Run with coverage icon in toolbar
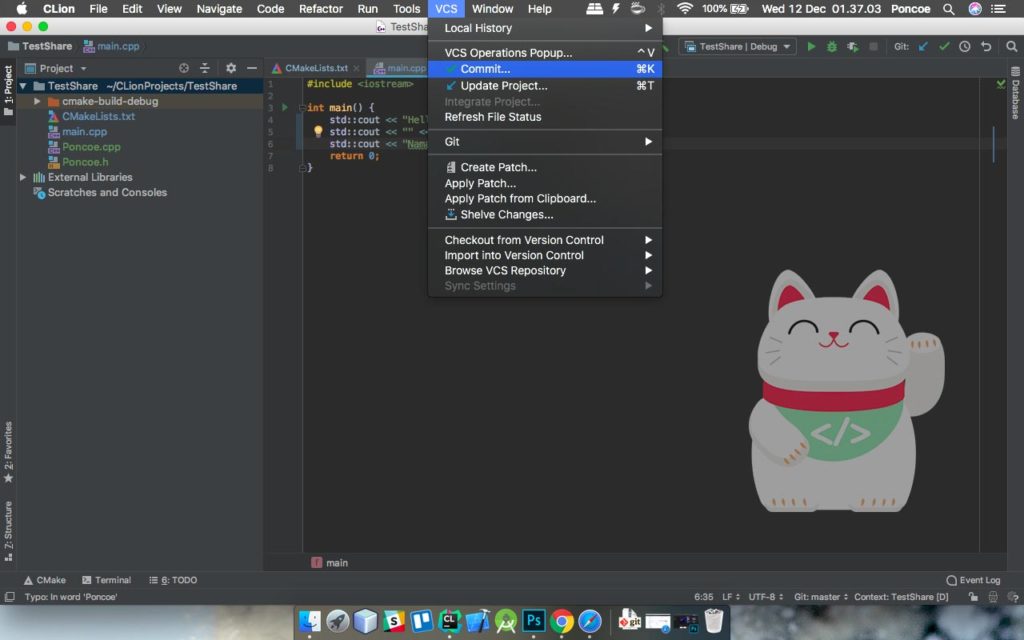Viewport: 1024px width, 640px height. pyautogui.click(x=852, y=46)
